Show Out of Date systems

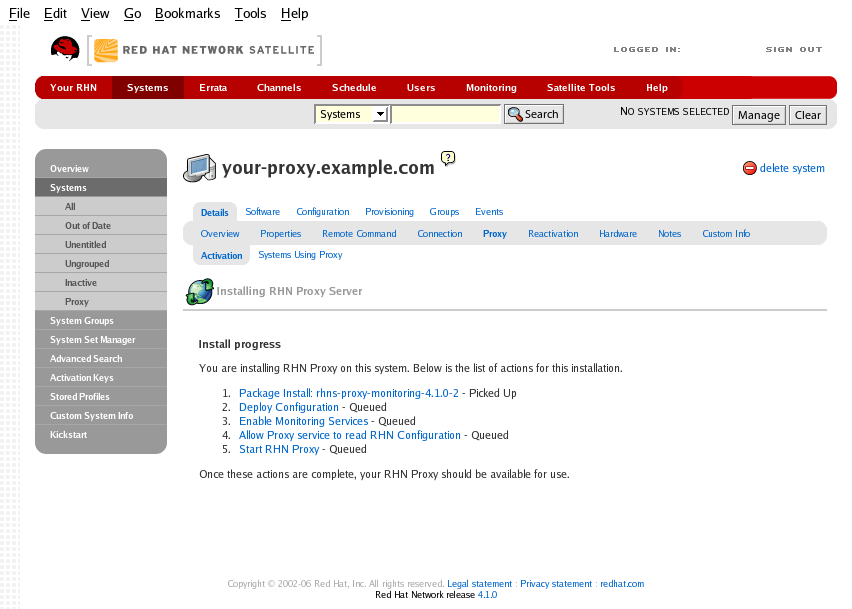pos(101,225)
